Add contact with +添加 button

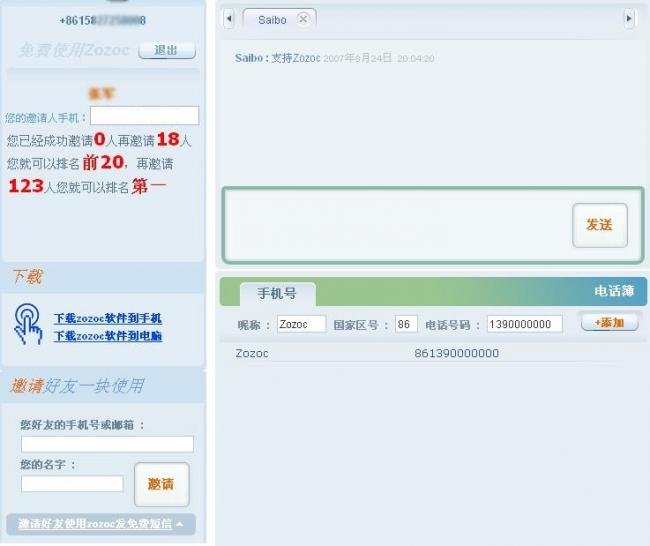(609, 322)
